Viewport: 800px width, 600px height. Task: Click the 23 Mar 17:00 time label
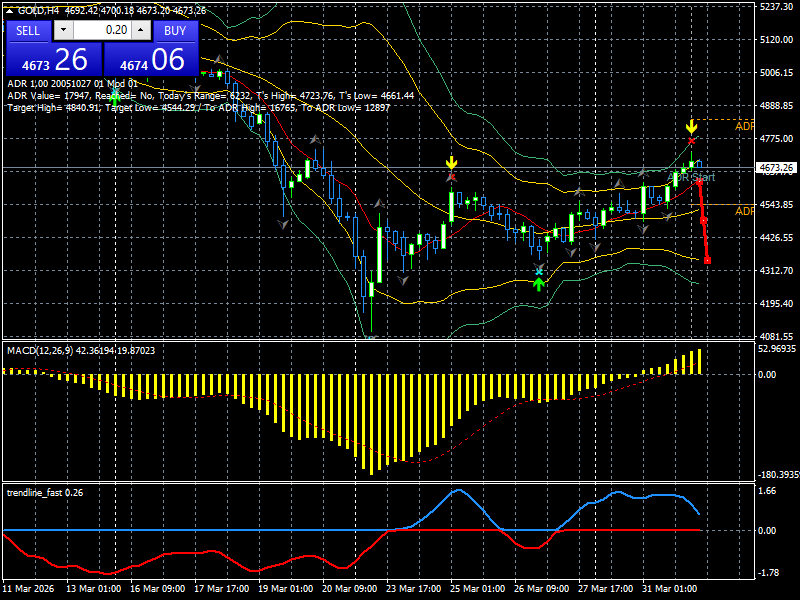pos(413,588)
